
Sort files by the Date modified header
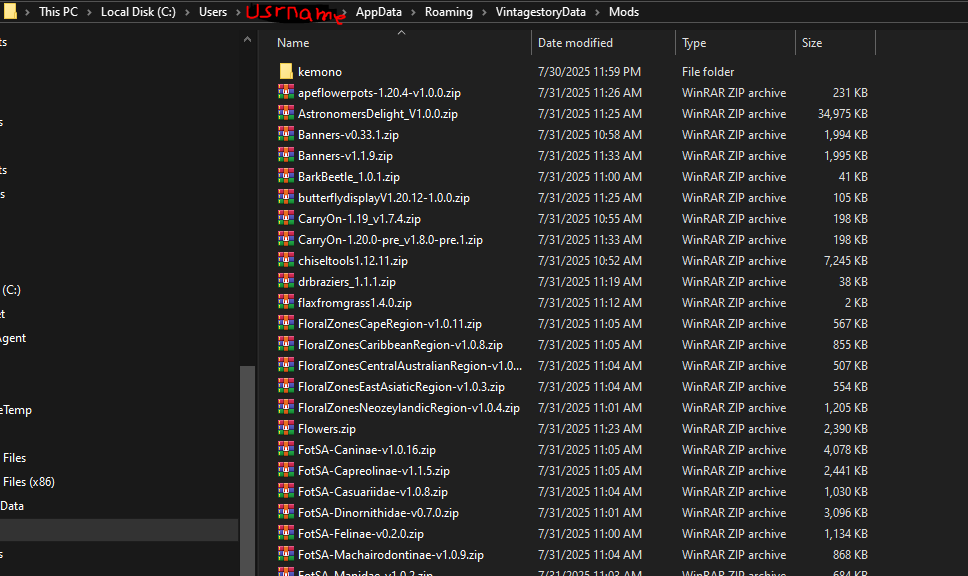coord(578,42)
